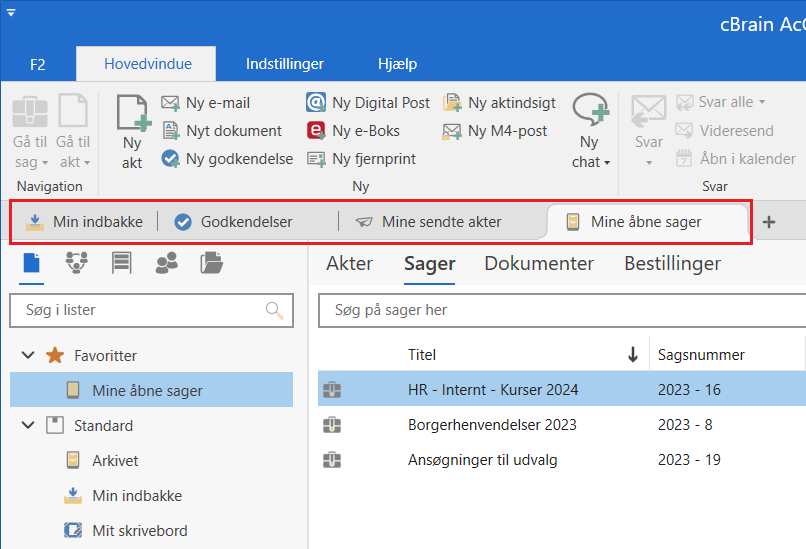The image size is (806, 549).
Task: Select Mit skrivebord in the tree
Action: (140, 530)
